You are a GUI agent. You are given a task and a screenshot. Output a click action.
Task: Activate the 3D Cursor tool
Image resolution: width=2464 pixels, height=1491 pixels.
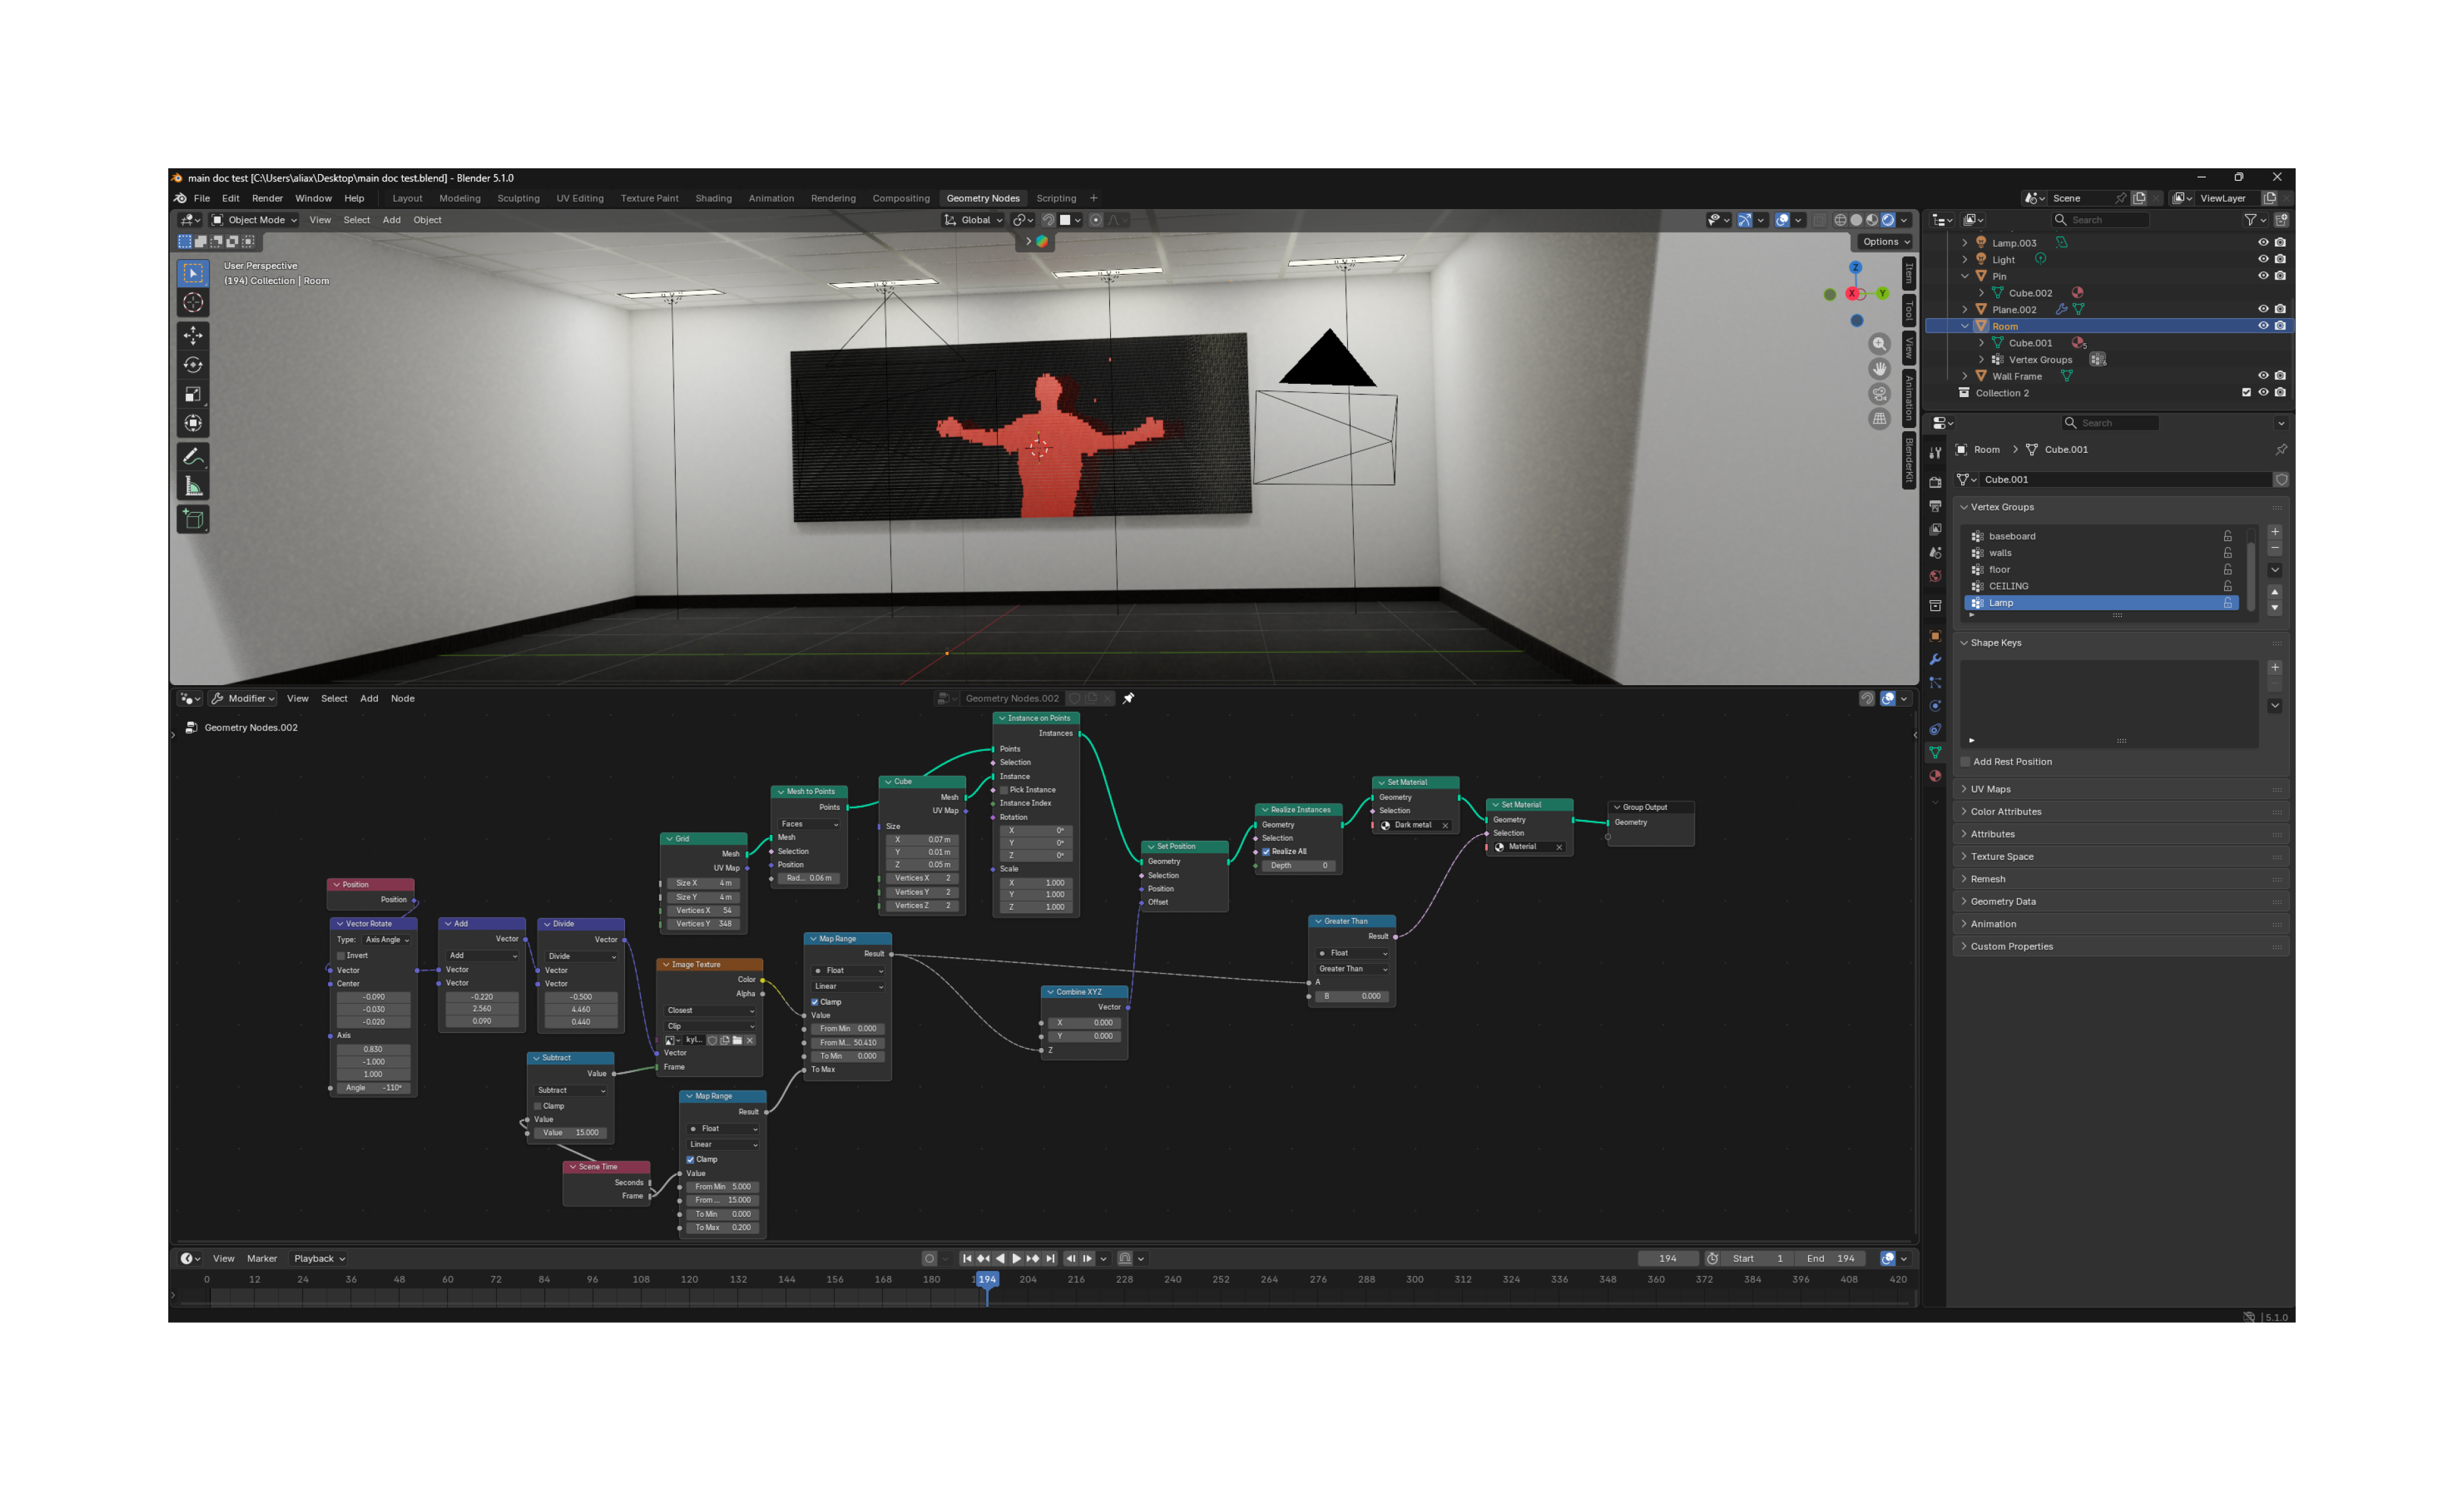[x=193, y=303]
